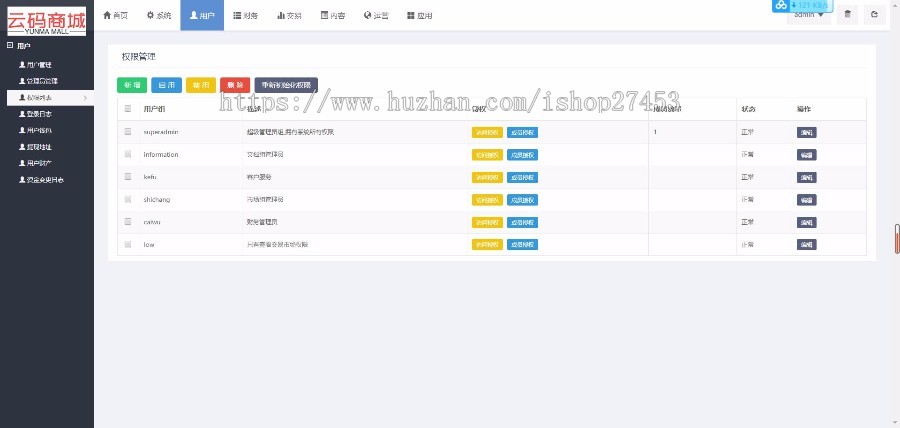Click yellow access-authorization button for kefu
900x428 pixels.
click(487, 177)
